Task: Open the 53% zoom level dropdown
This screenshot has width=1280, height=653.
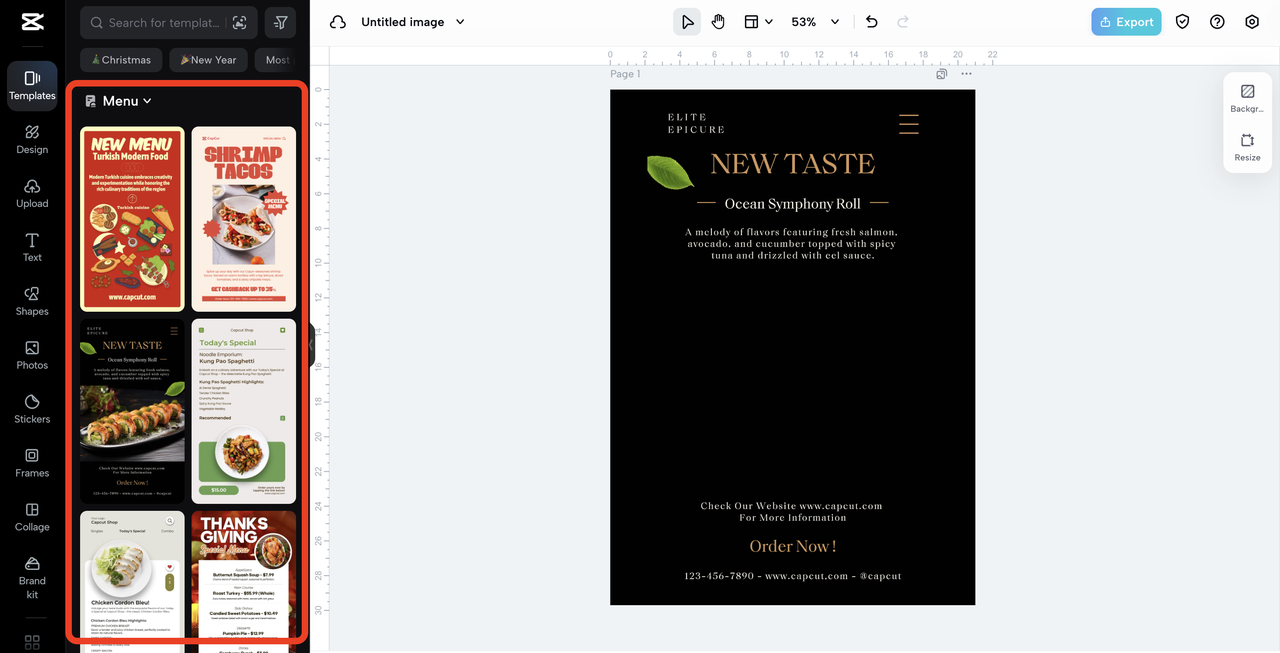Action: point(815,22)
